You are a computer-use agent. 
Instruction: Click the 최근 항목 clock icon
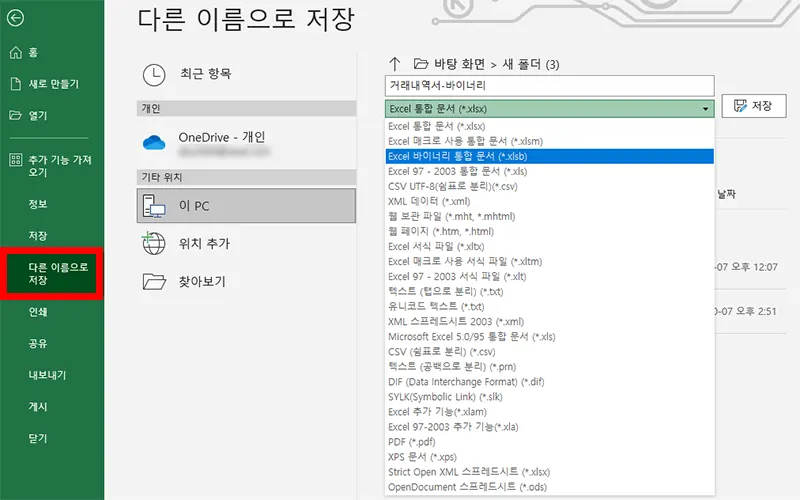(154, 75)
